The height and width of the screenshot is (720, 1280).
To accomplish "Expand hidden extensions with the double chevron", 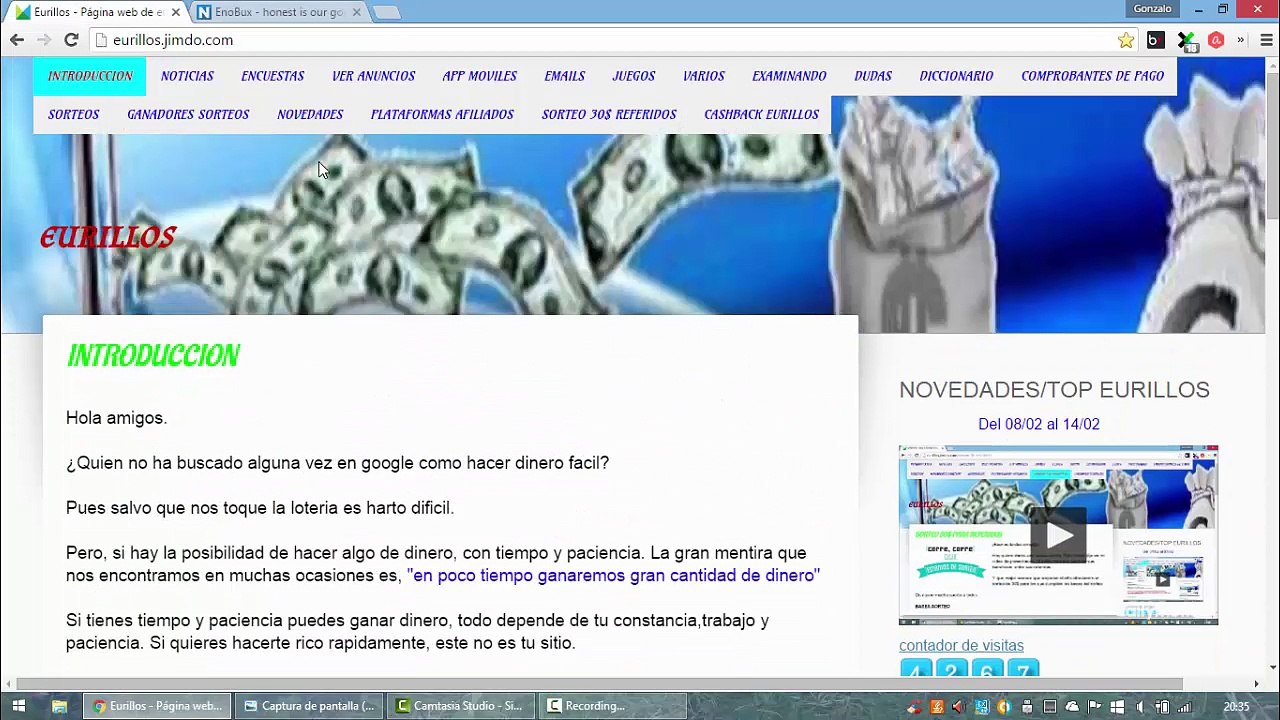I will click(1240, 40).
